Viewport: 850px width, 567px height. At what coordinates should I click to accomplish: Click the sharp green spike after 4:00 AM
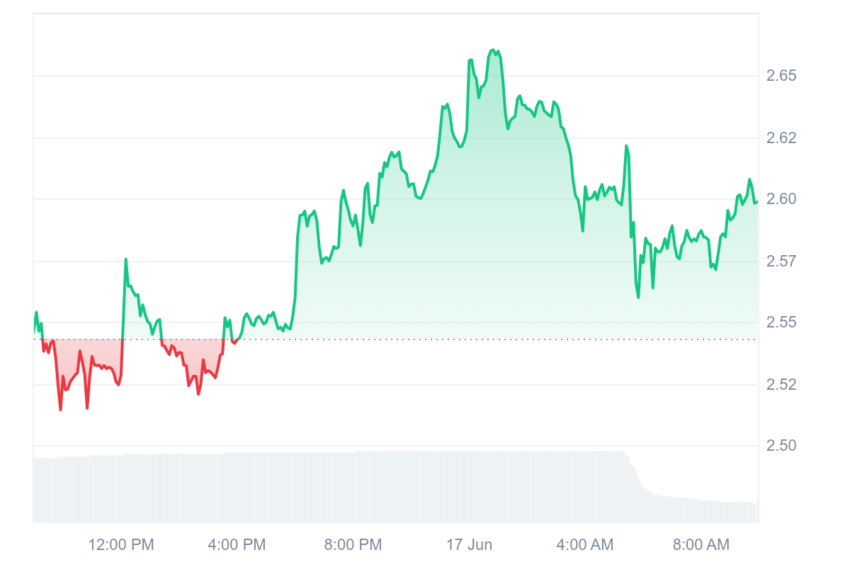[627, 146]
